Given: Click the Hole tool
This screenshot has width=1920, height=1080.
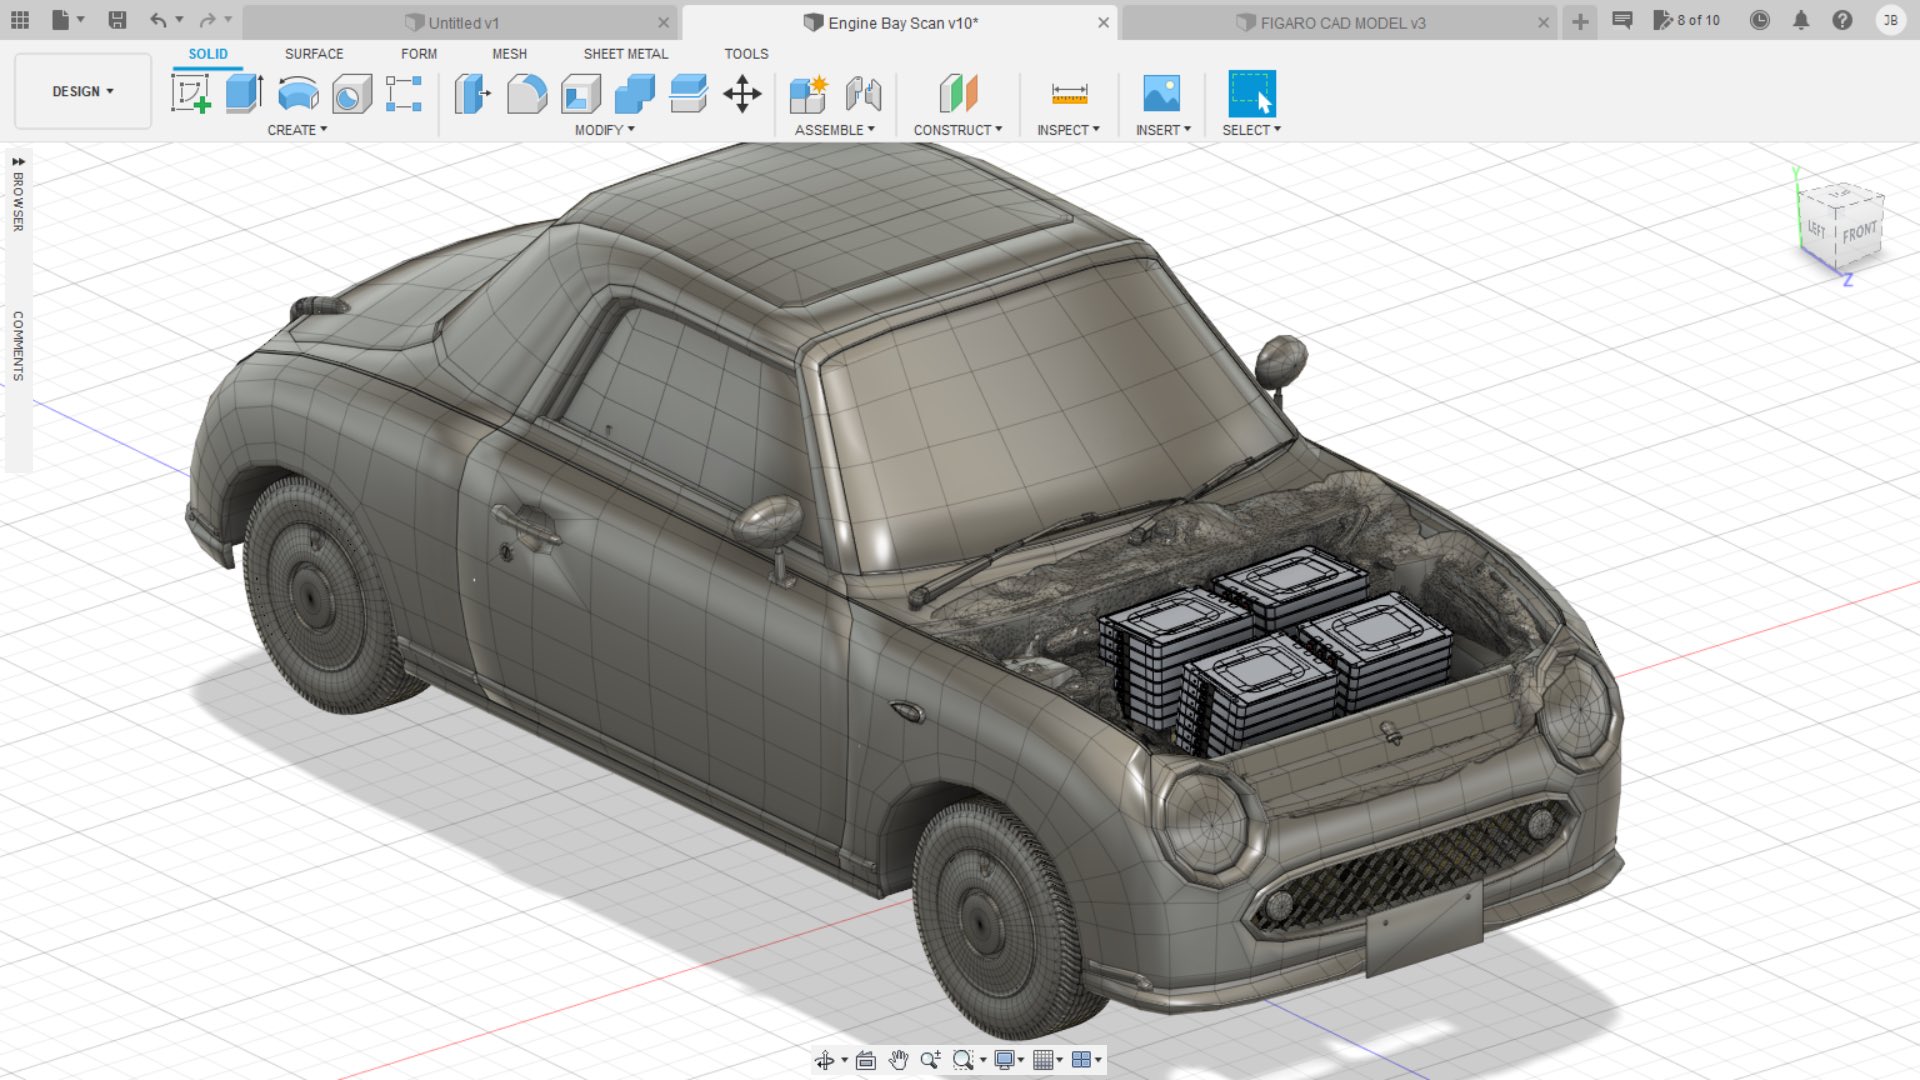Looking at the screenshot, I should coord(351,94).
